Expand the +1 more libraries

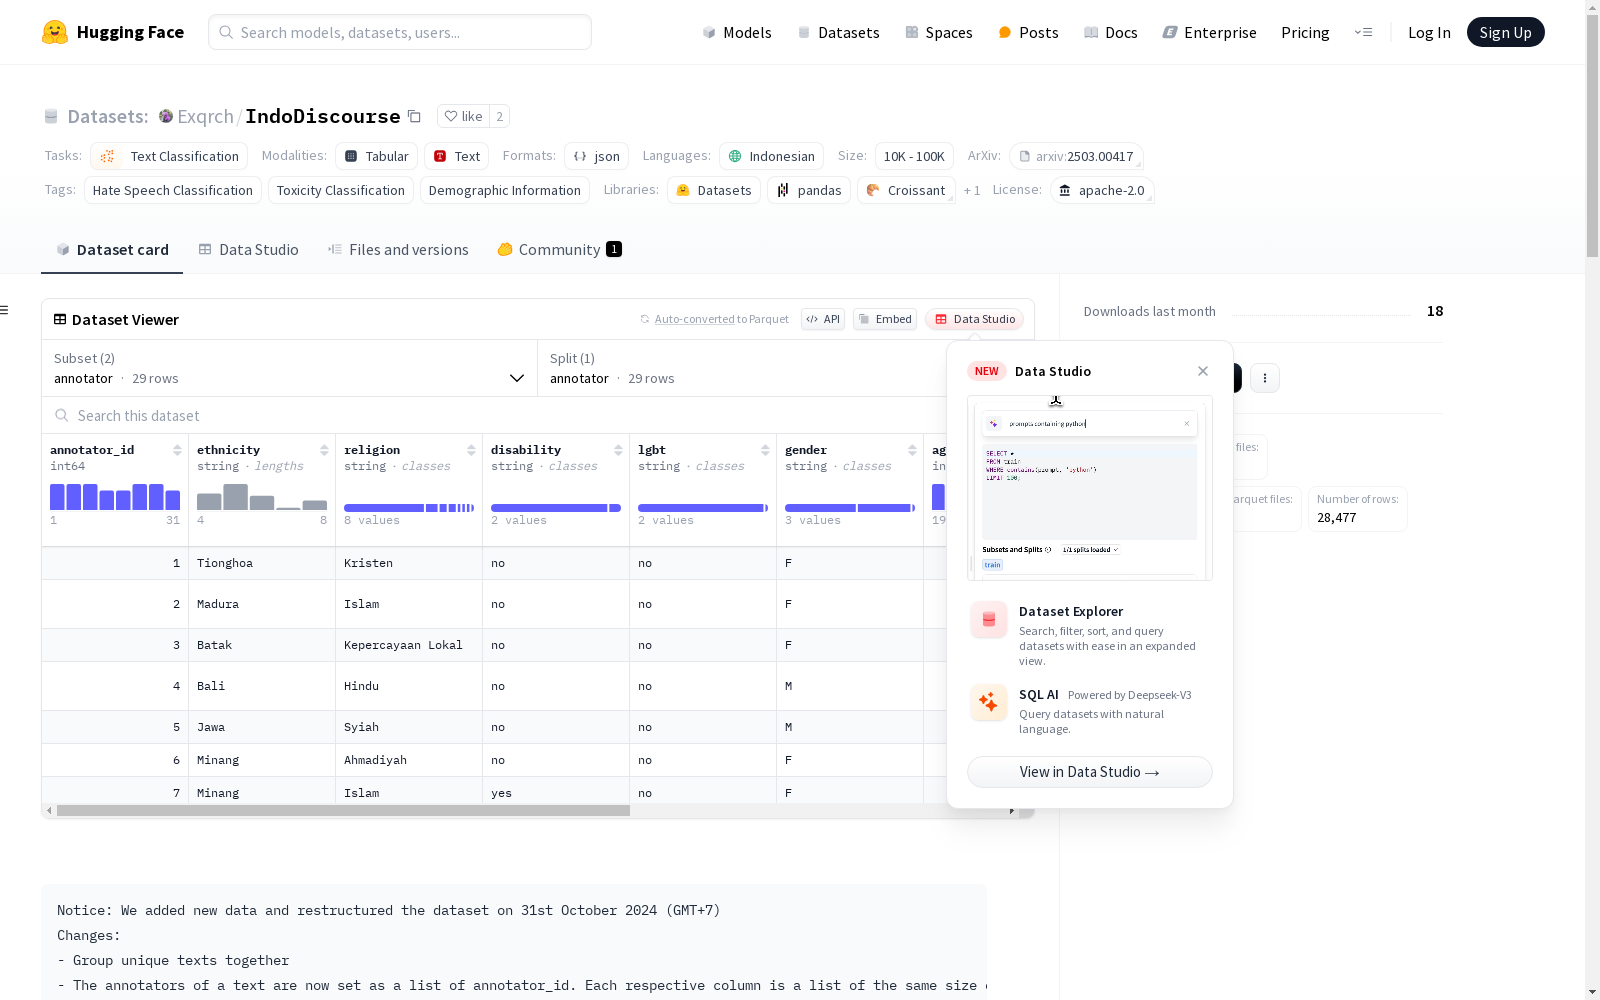point(972,190)
